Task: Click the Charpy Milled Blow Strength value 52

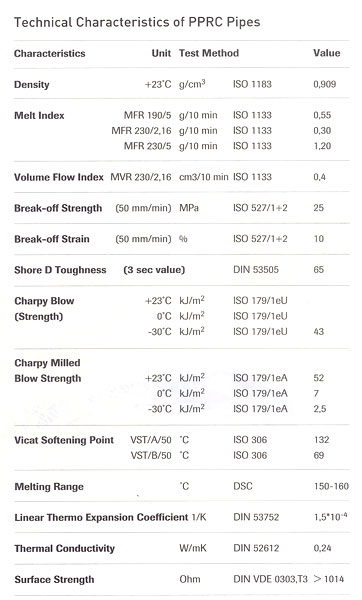Action: (x=319, y=378)
